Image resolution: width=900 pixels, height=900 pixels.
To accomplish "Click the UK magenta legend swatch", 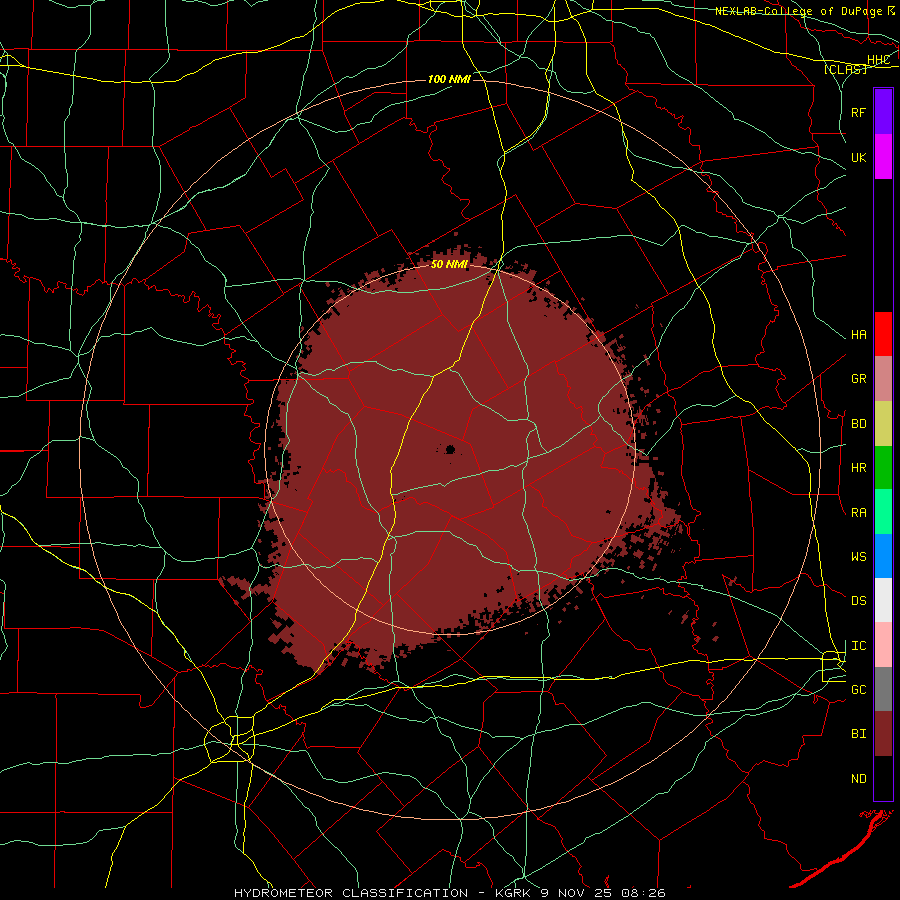I will coord(883,157).
